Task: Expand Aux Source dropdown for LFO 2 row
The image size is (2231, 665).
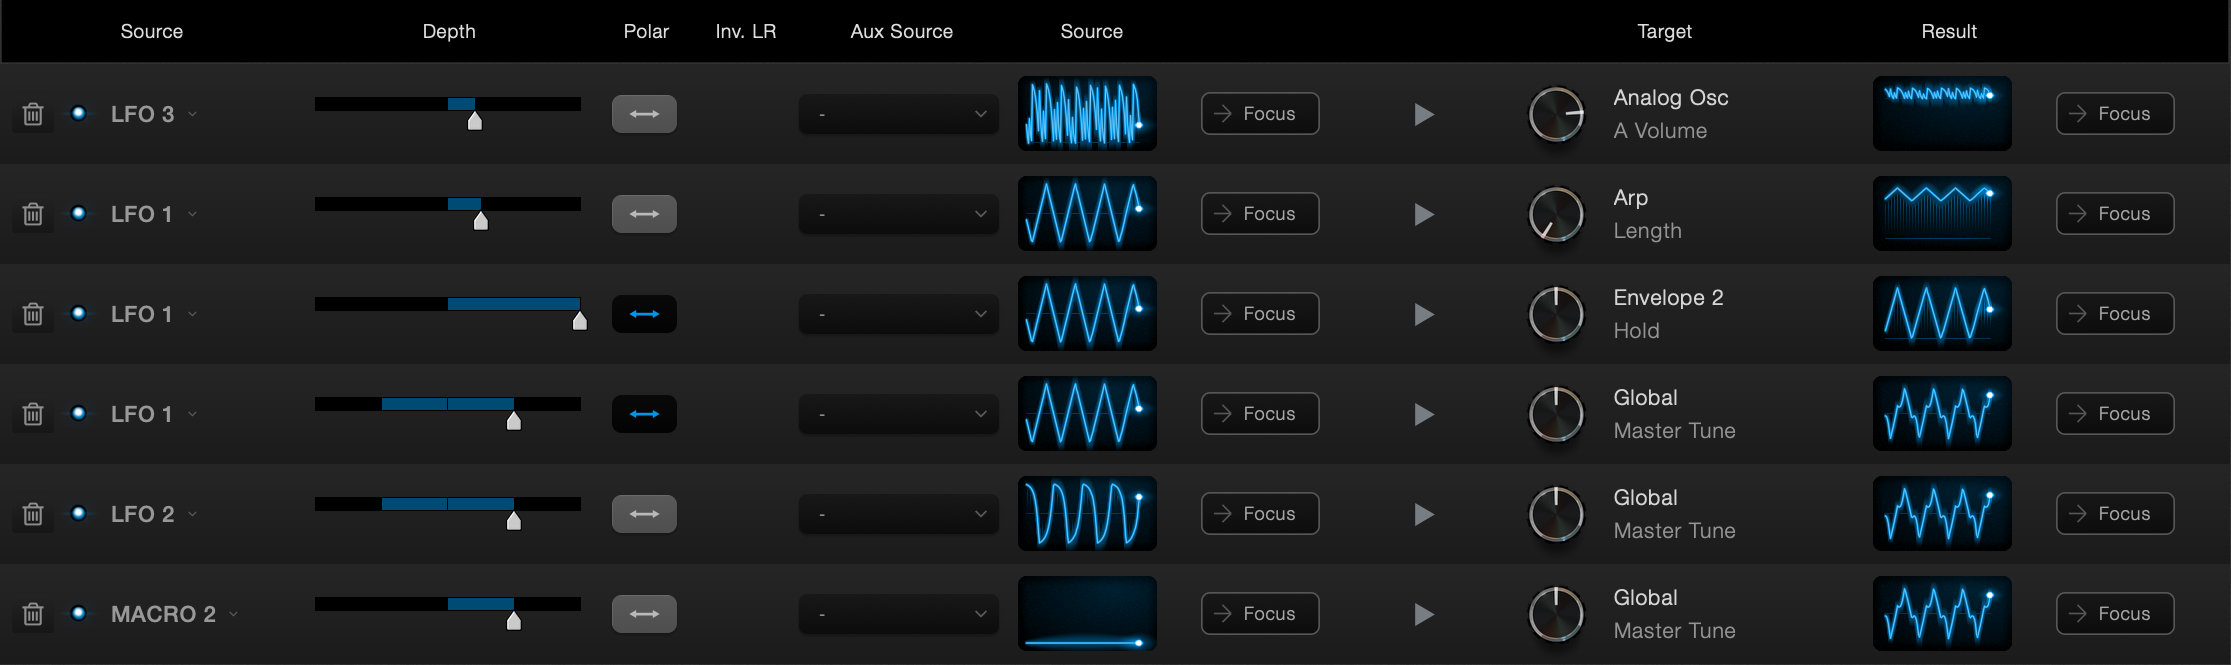Action: pyautogui.click(x=898, y=514)
